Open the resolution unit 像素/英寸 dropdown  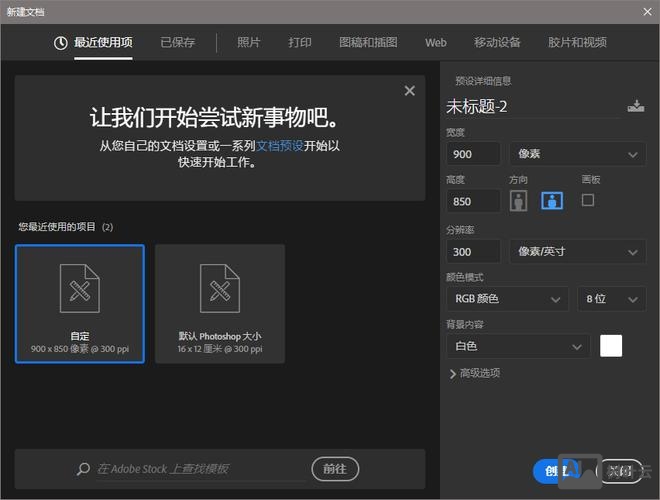(578, 252)
